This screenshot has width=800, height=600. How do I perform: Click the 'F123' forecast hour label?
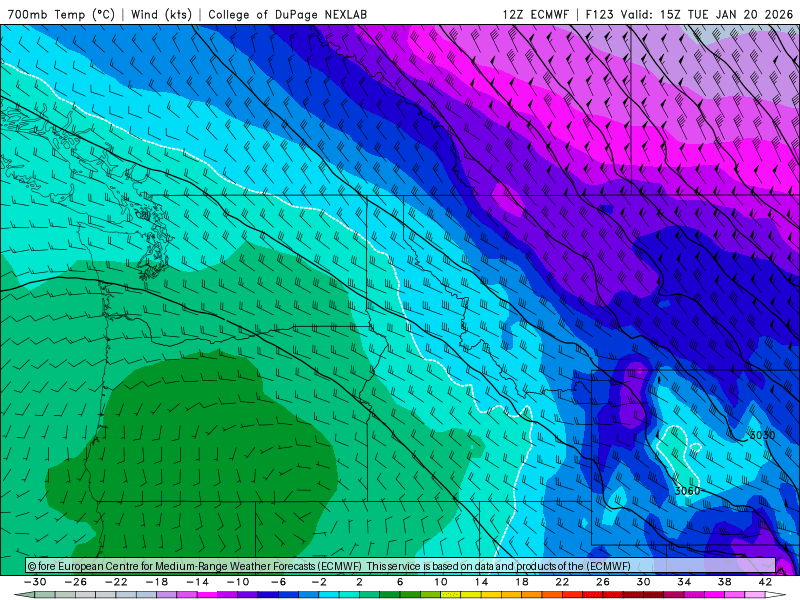pyautogui.click(x=599, y=14)
